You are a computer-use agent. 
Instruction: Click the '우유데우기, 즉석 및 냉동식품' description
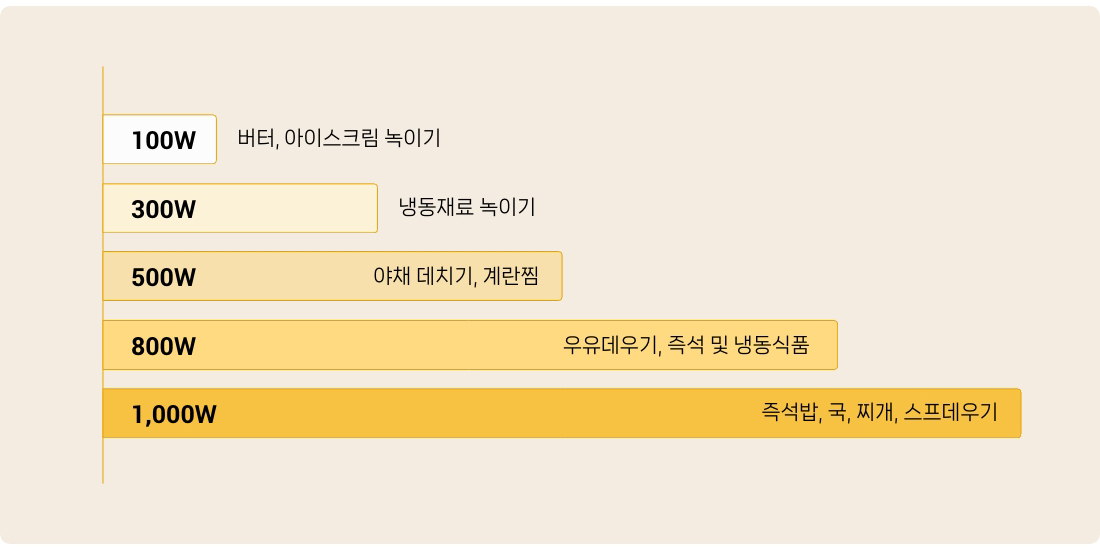[686, 345]
